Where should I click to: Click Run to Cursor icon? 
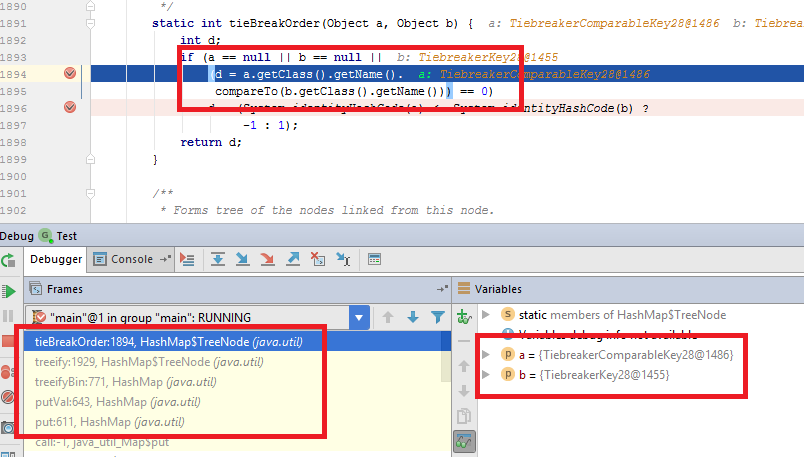(343, 259)
